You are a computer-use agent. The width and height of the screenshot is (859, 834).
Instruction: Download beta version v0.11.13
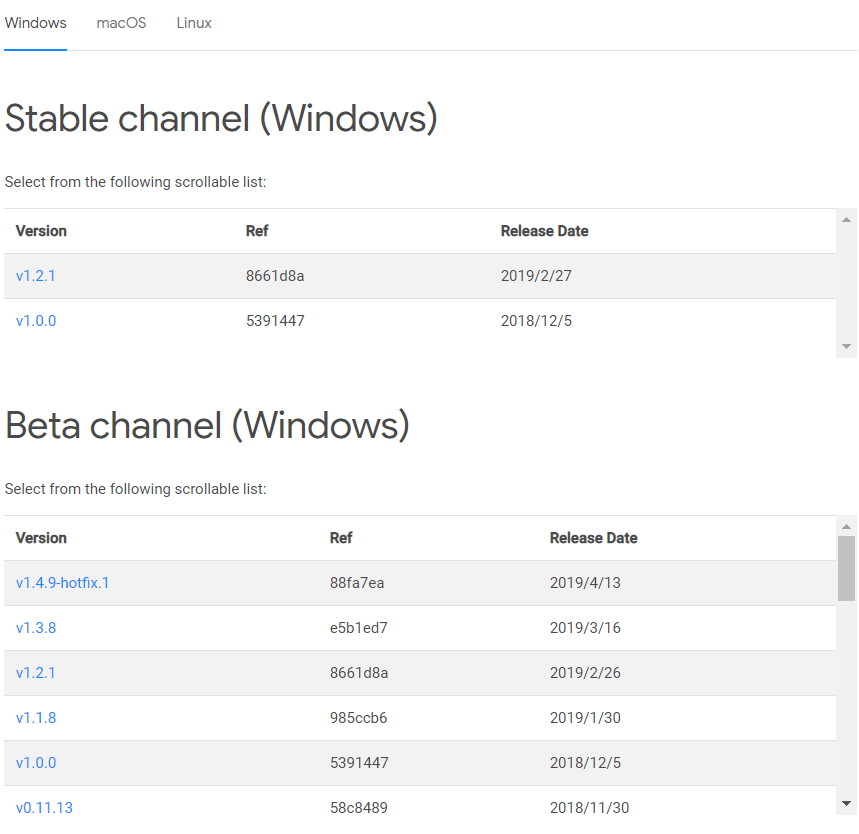pos(44,807)
